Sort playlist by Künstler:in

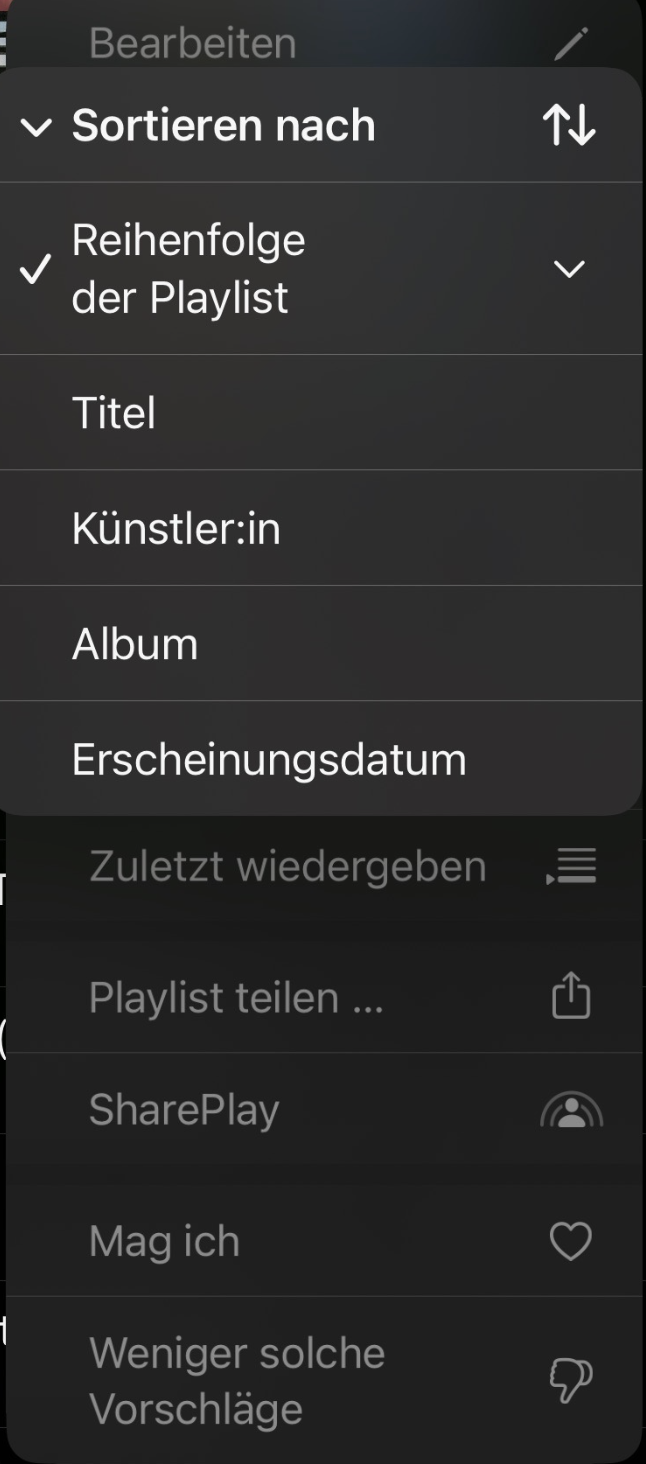click(176, 529)
